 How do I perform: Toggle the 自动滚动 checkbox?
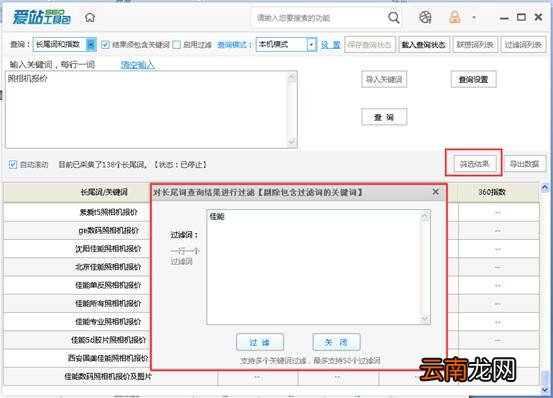point(13,164)
